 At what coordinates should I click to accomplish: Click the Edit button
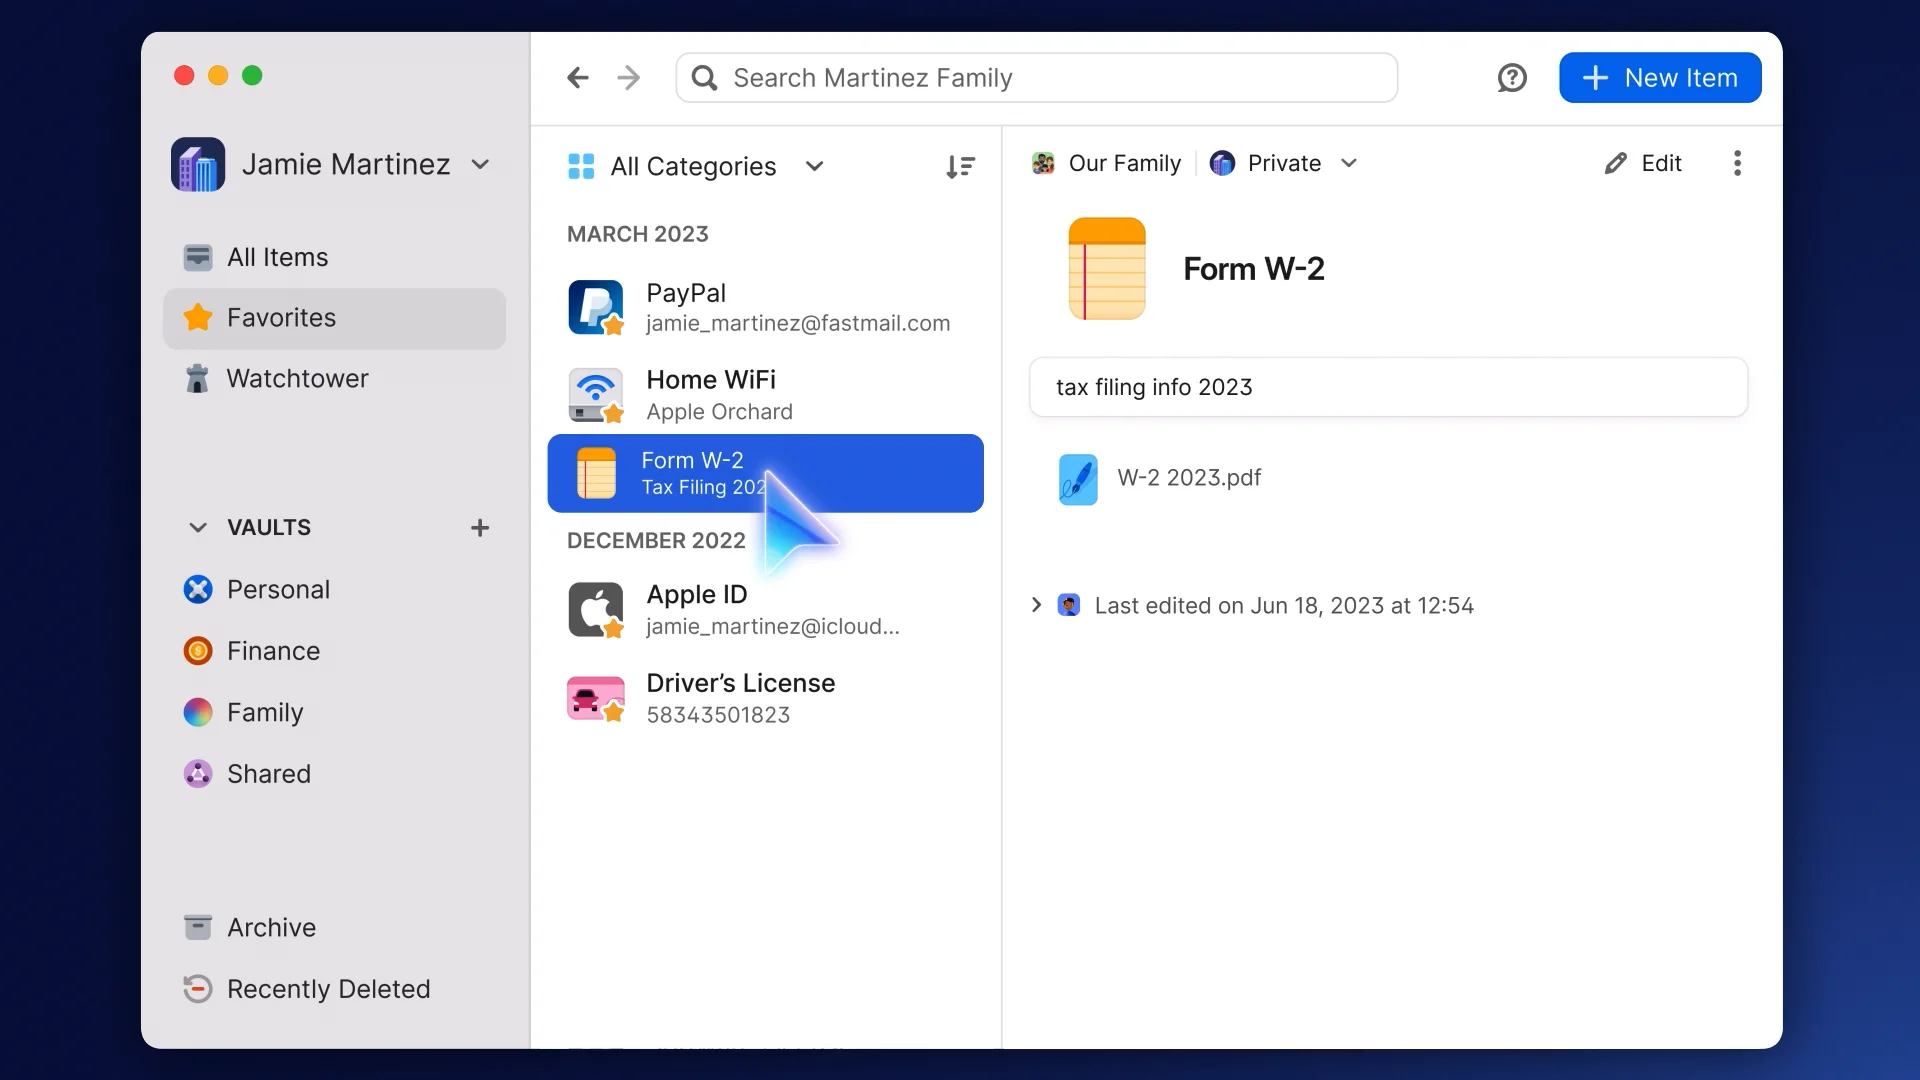click(1643, 163)
